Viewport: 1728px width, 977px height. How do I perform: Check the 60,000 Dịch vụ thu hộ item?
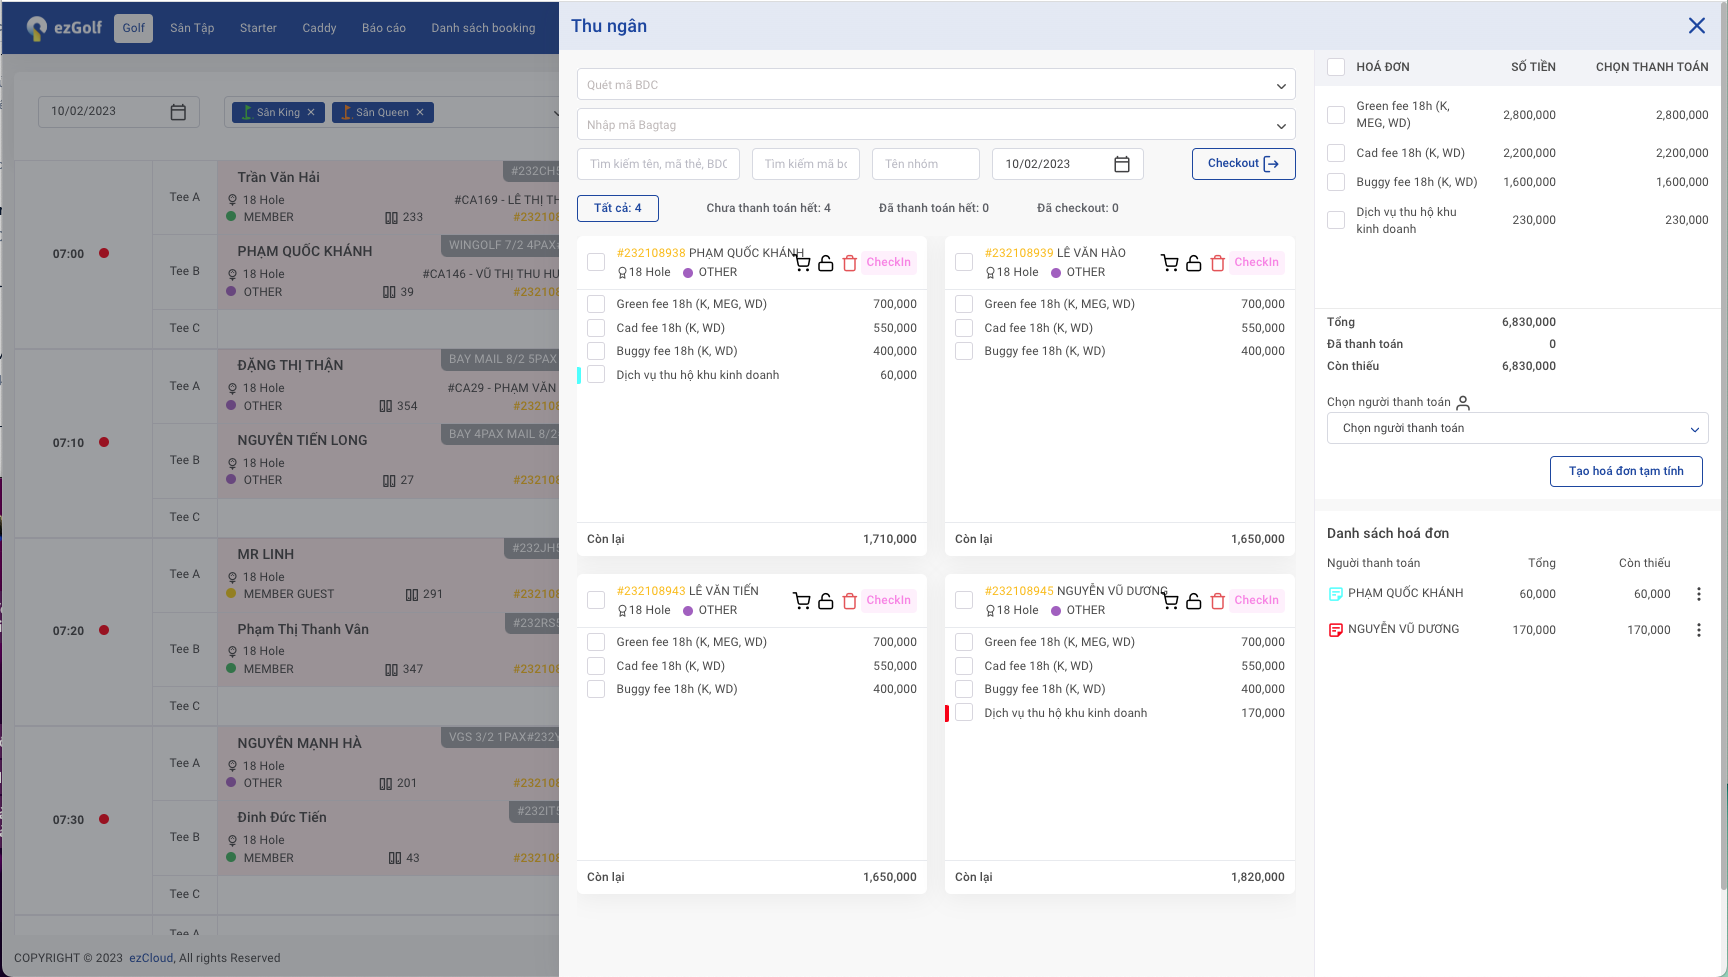(x=596, y=375)
